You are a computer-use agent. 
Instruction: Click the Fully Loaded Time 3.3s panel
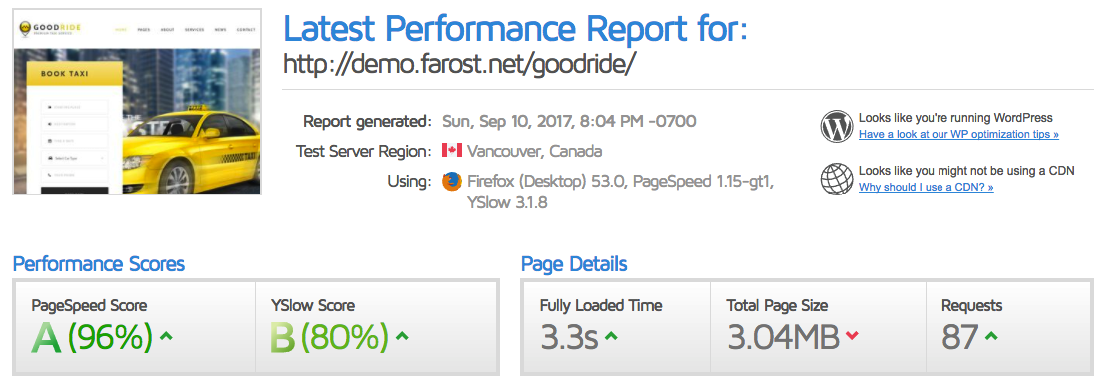617,327
